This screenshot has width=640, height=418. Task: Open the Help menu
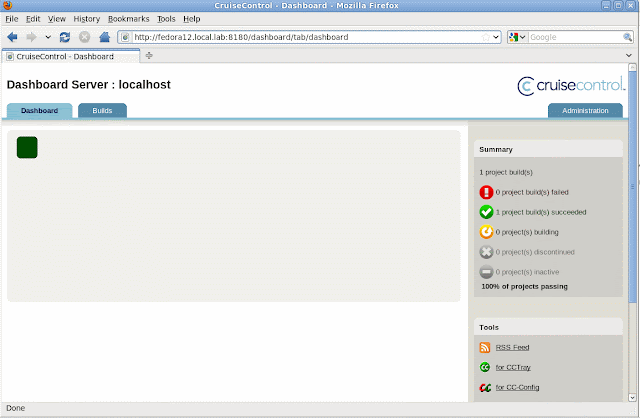pyautogui.click(x=191, y=19)
